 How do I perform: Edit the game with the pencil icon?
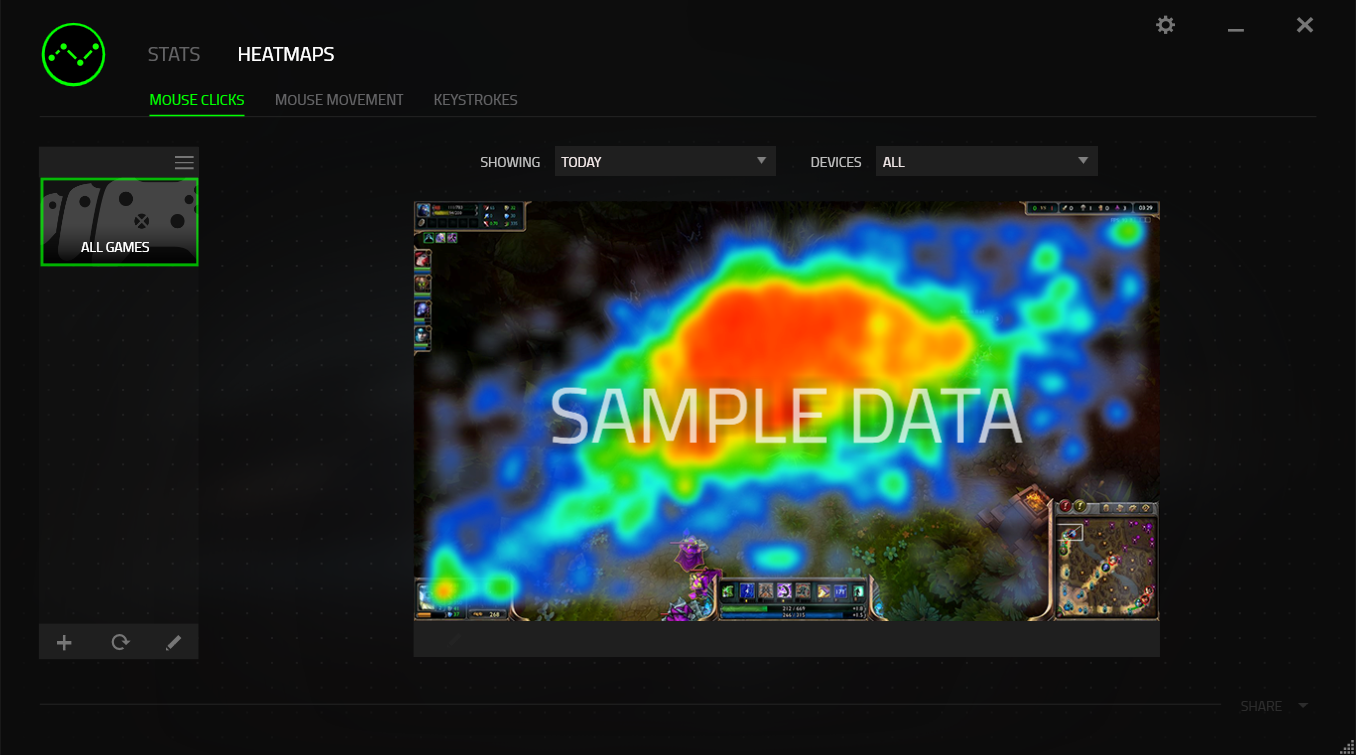174,643
